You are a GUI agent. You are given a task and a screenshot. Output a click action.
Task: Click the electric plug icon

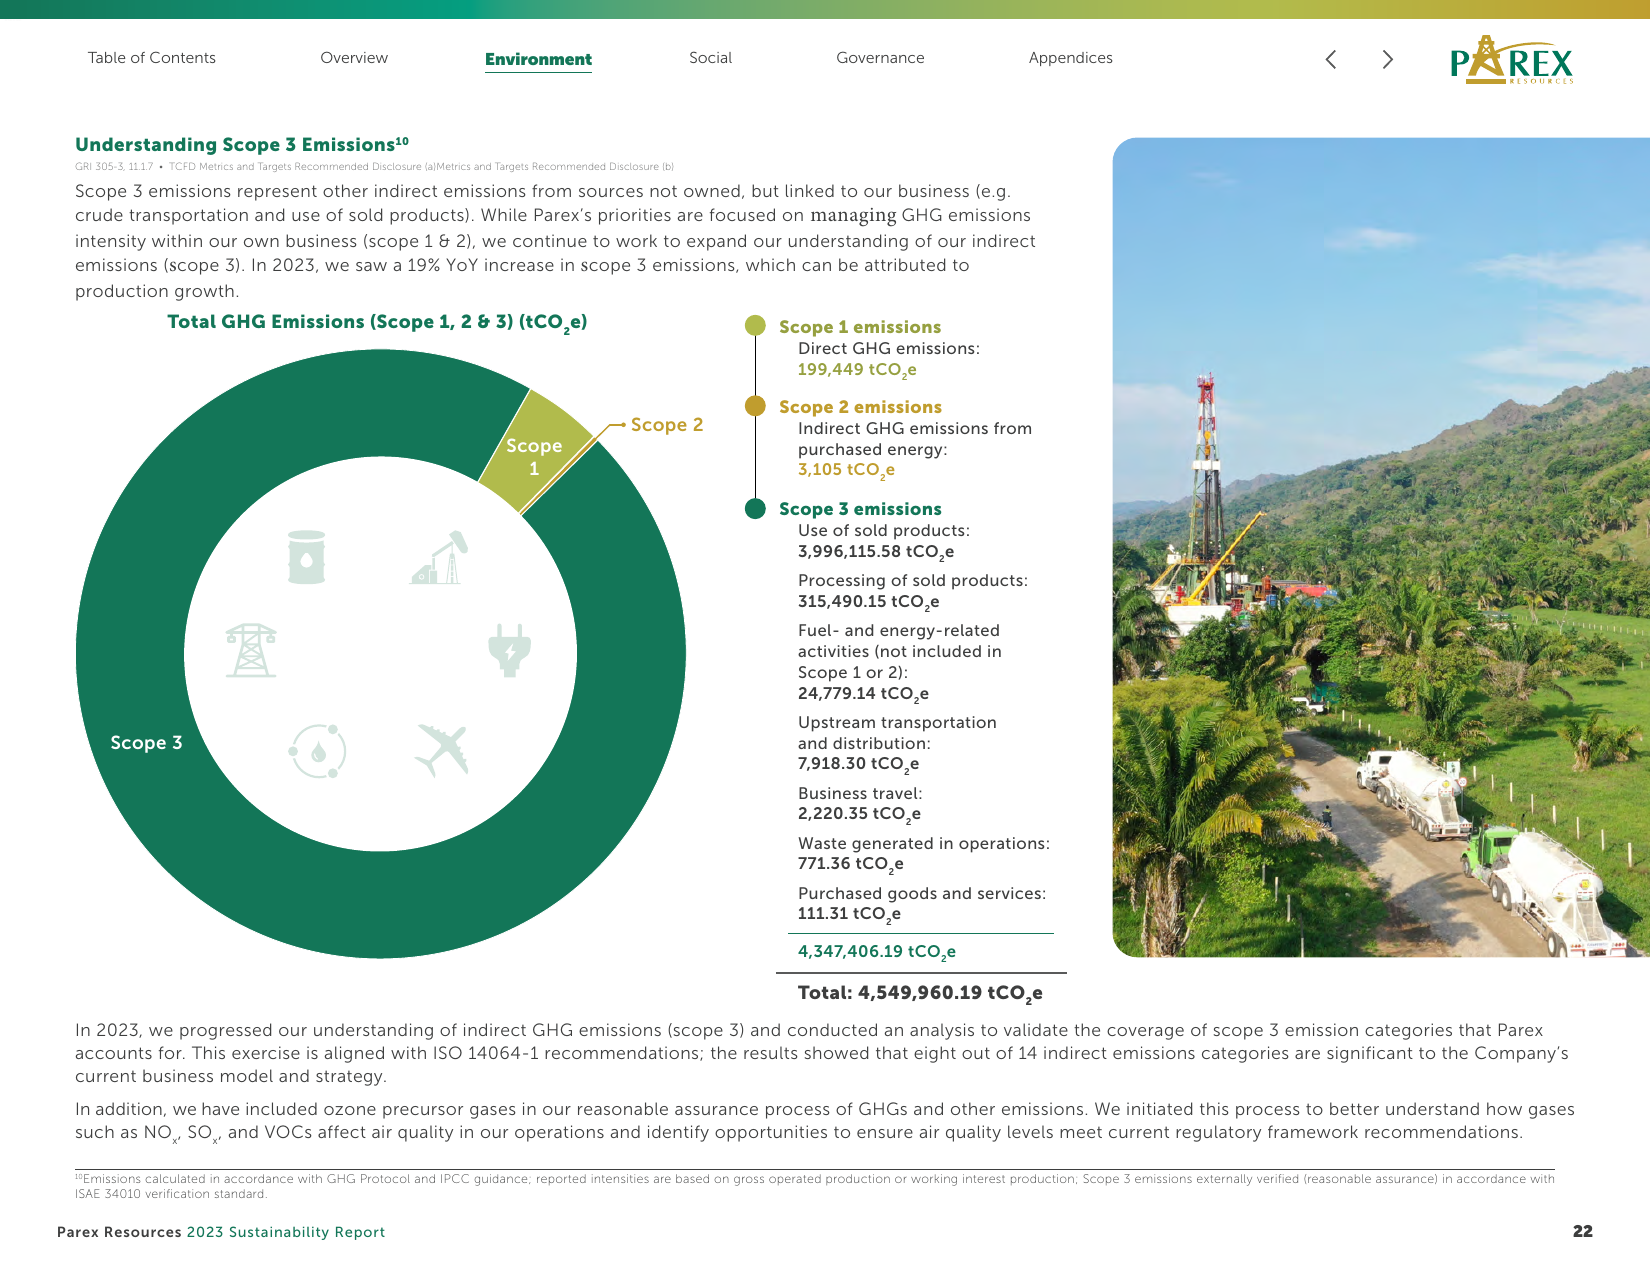(x=509, y=650)
